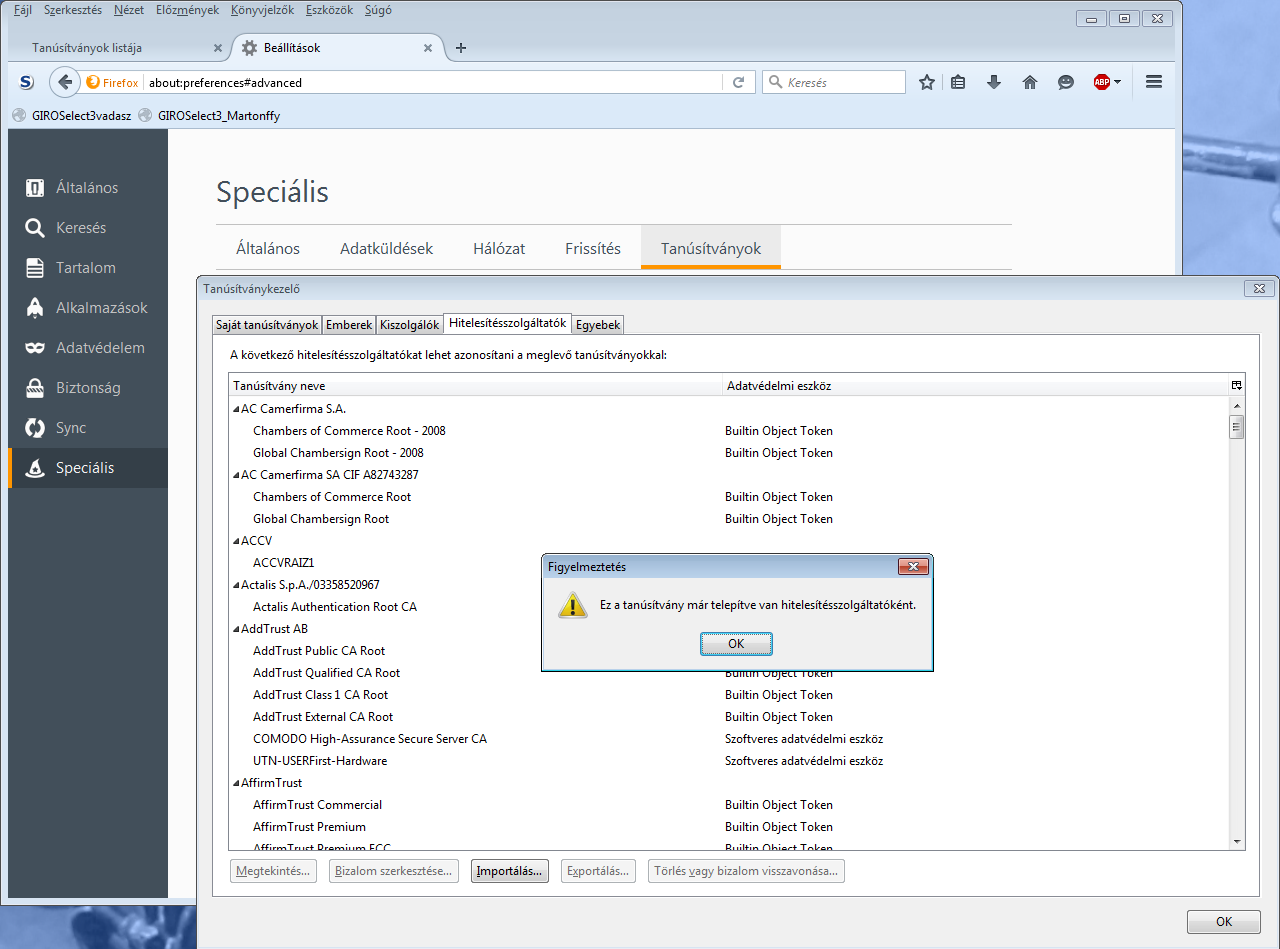This screenshot has height=949, width=1280.
Task: Open the hamburger menu icon
Action: pyautogui.click(x=1154, y=82)
